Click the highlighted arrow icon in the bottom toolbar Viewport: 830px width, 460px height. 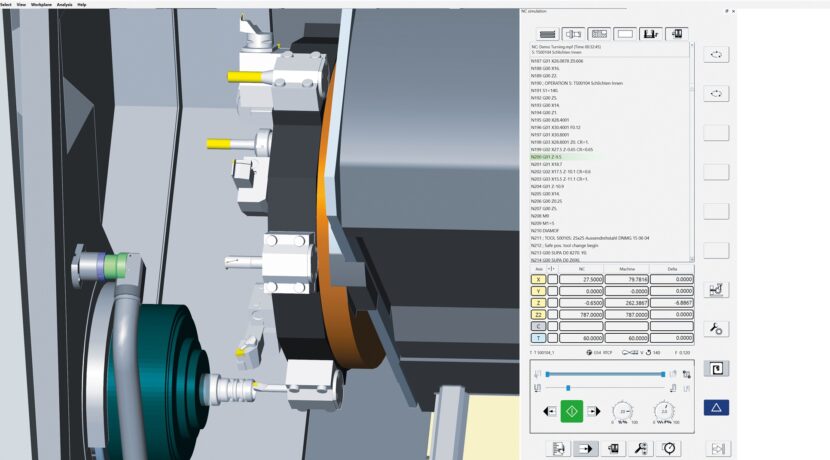(585, 449)
